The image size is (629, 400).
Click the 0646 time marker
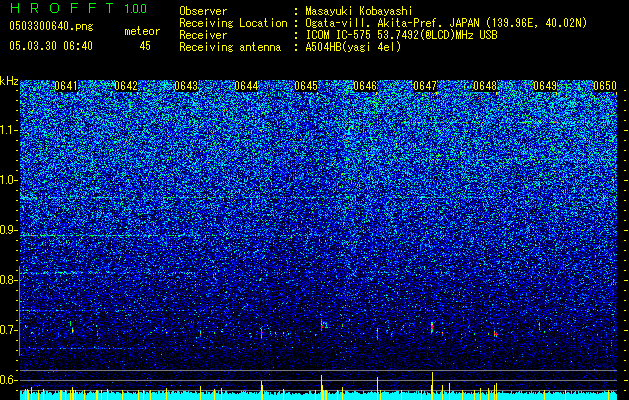click(x=365, y=86)
